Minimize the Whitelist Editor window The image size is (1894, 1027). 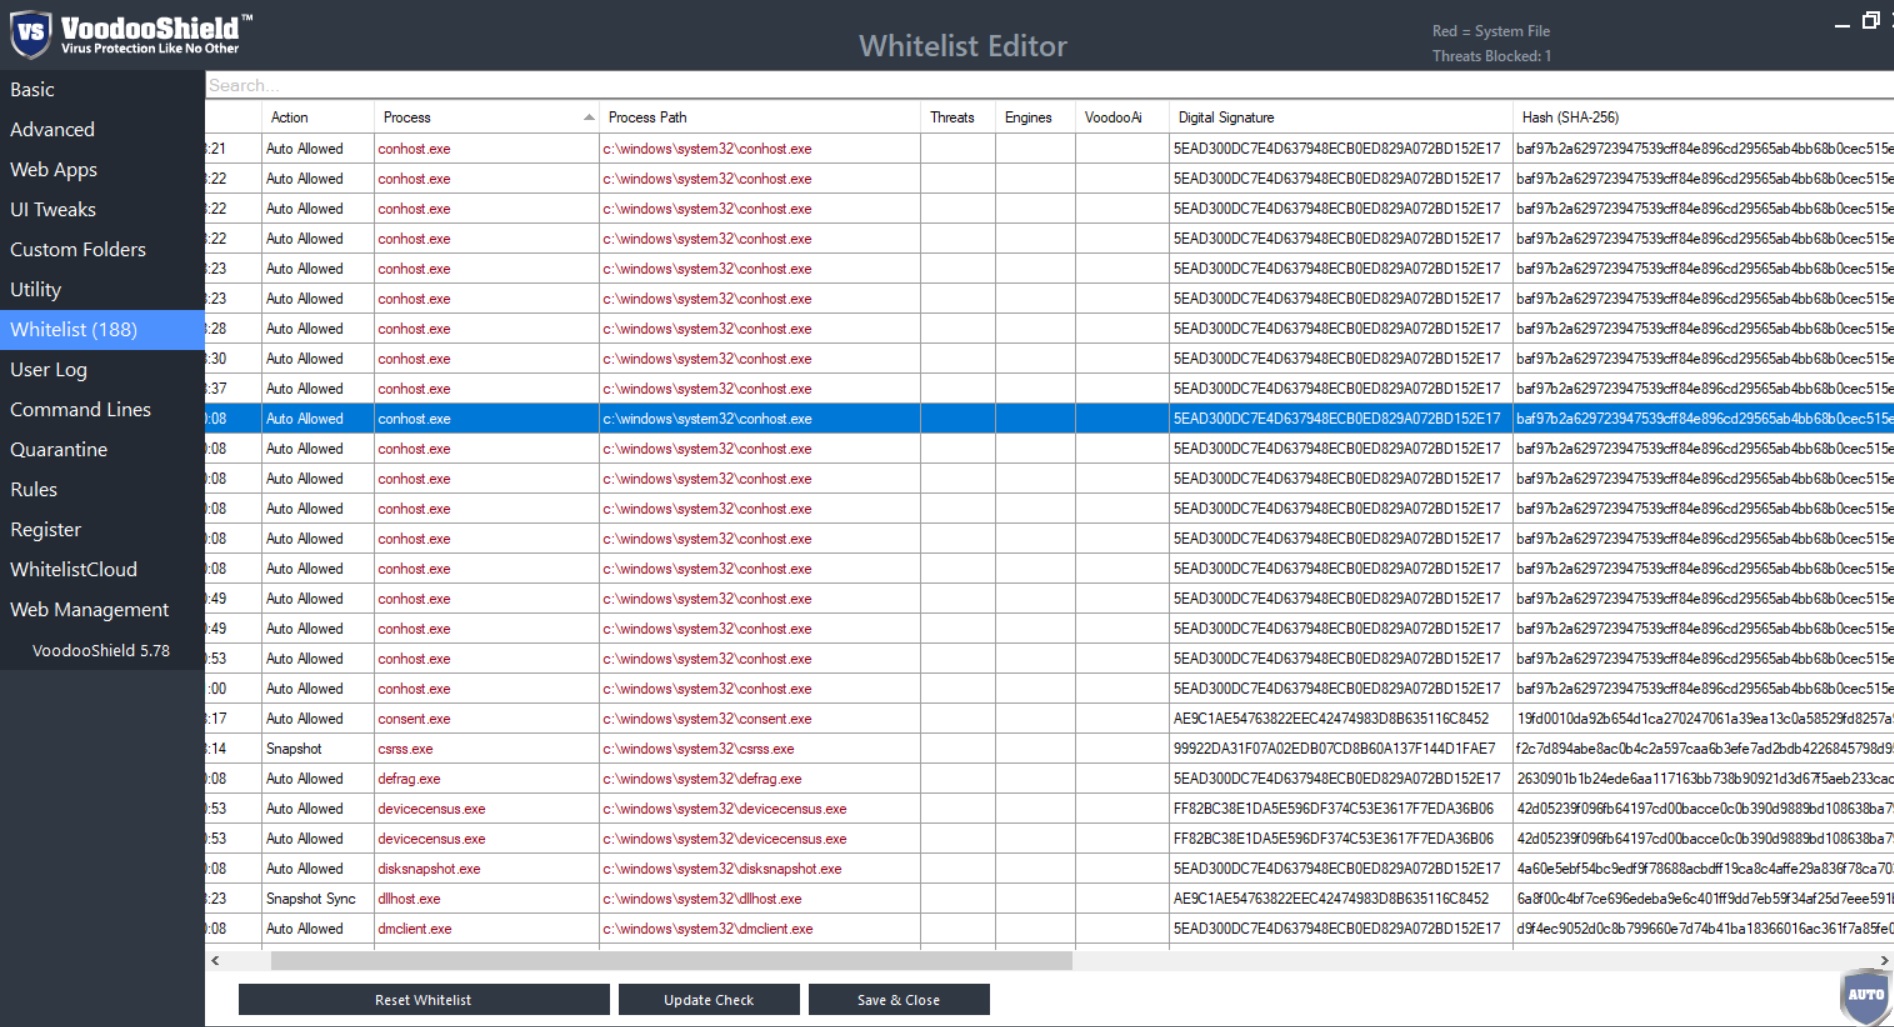(x=1842, y=24)
